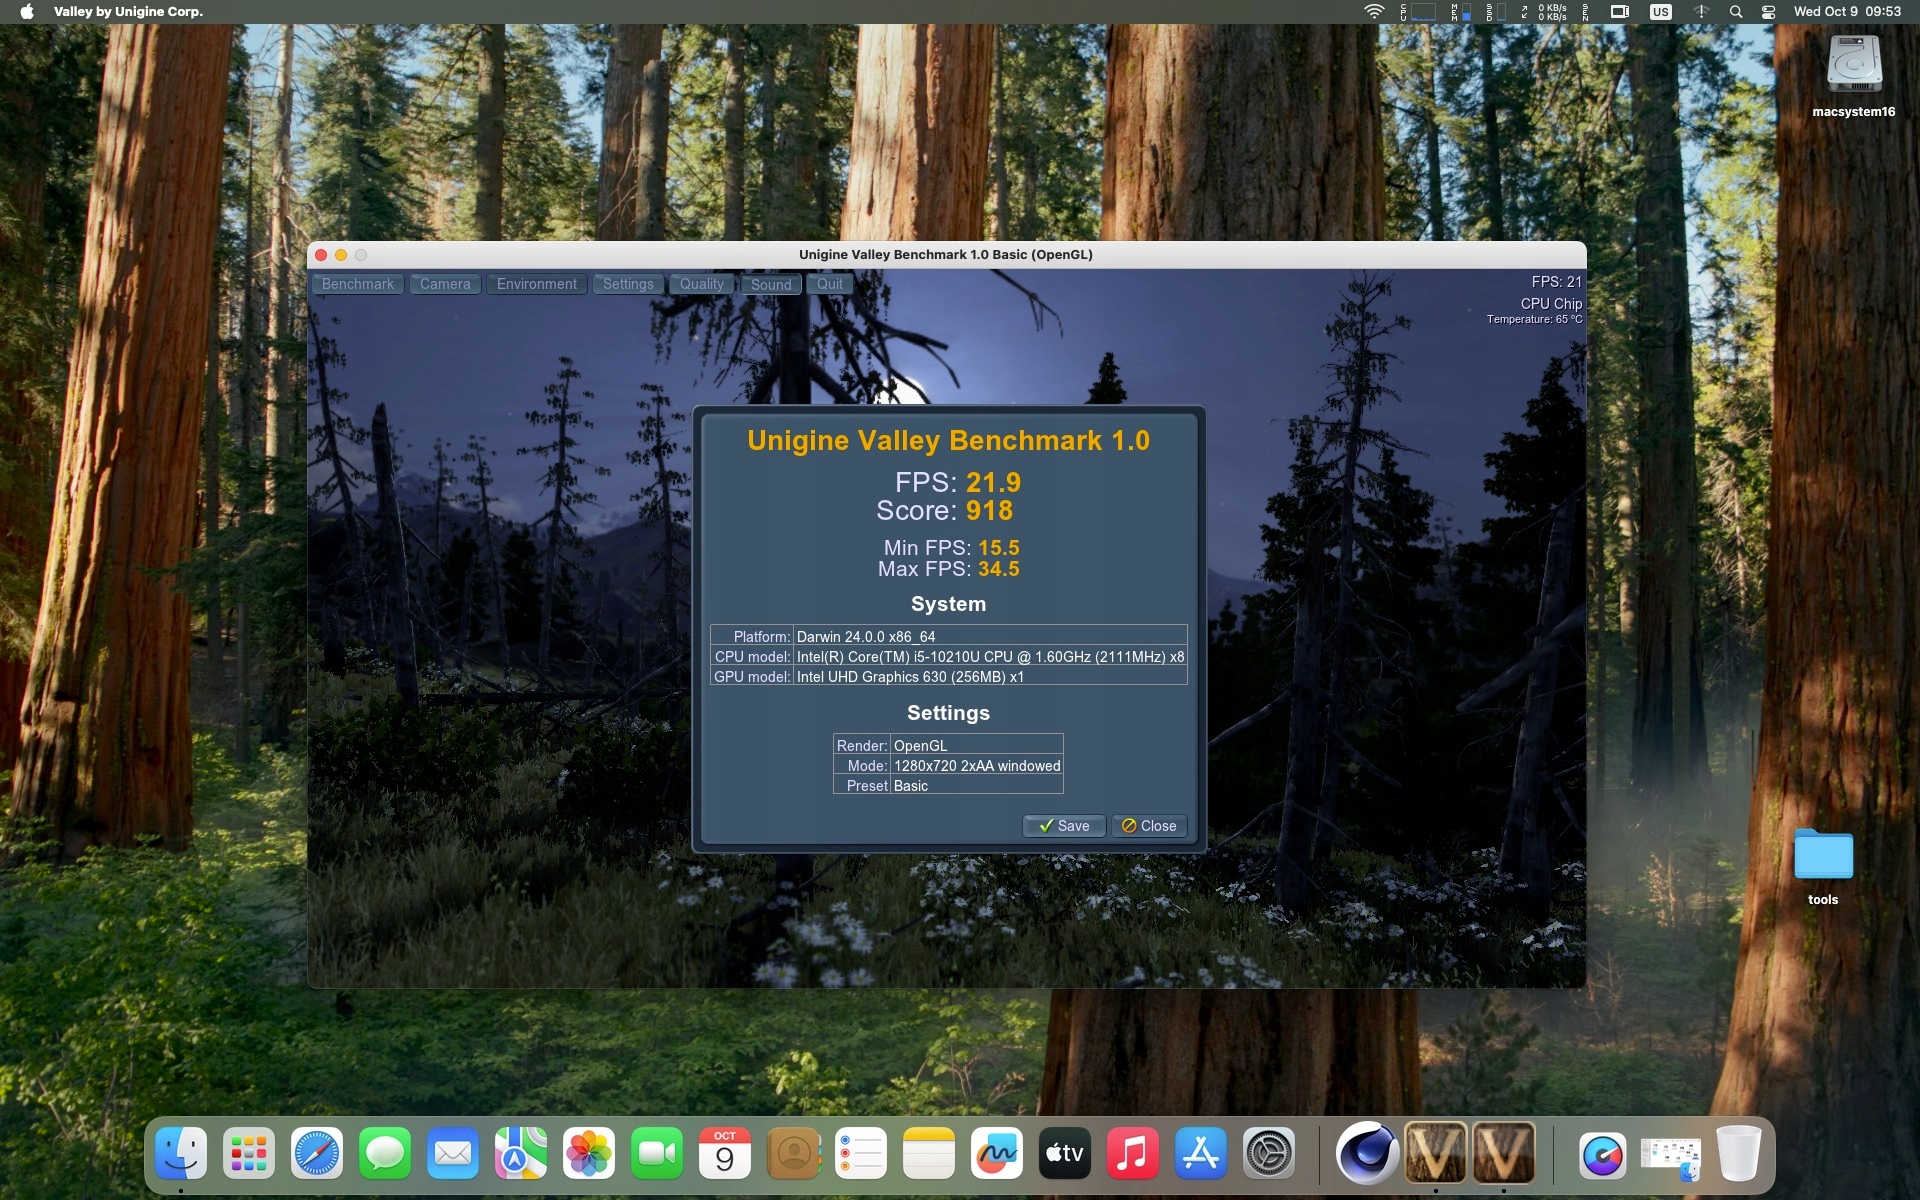Viewport: 1920px width, 1200px height.
Task: Open the macsystem16 drive icon
Action: pos(1854,66)
